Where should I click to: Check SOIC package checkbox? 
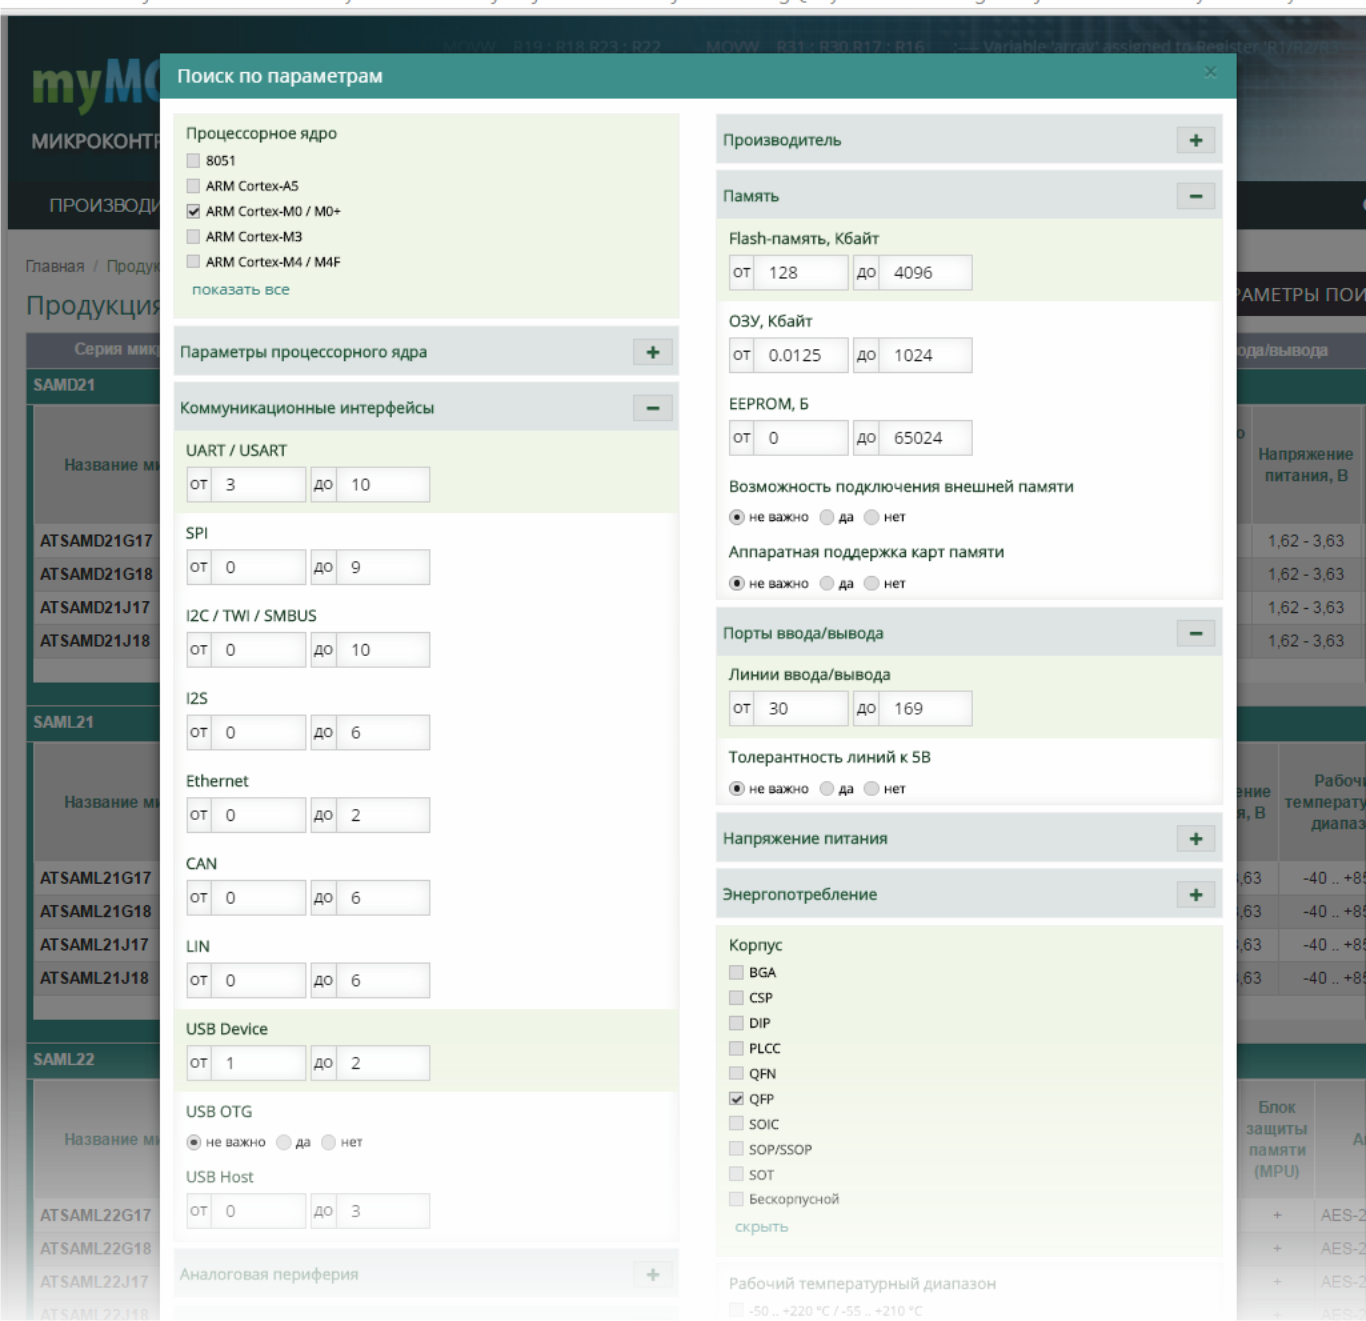[x=736, y=1123]
